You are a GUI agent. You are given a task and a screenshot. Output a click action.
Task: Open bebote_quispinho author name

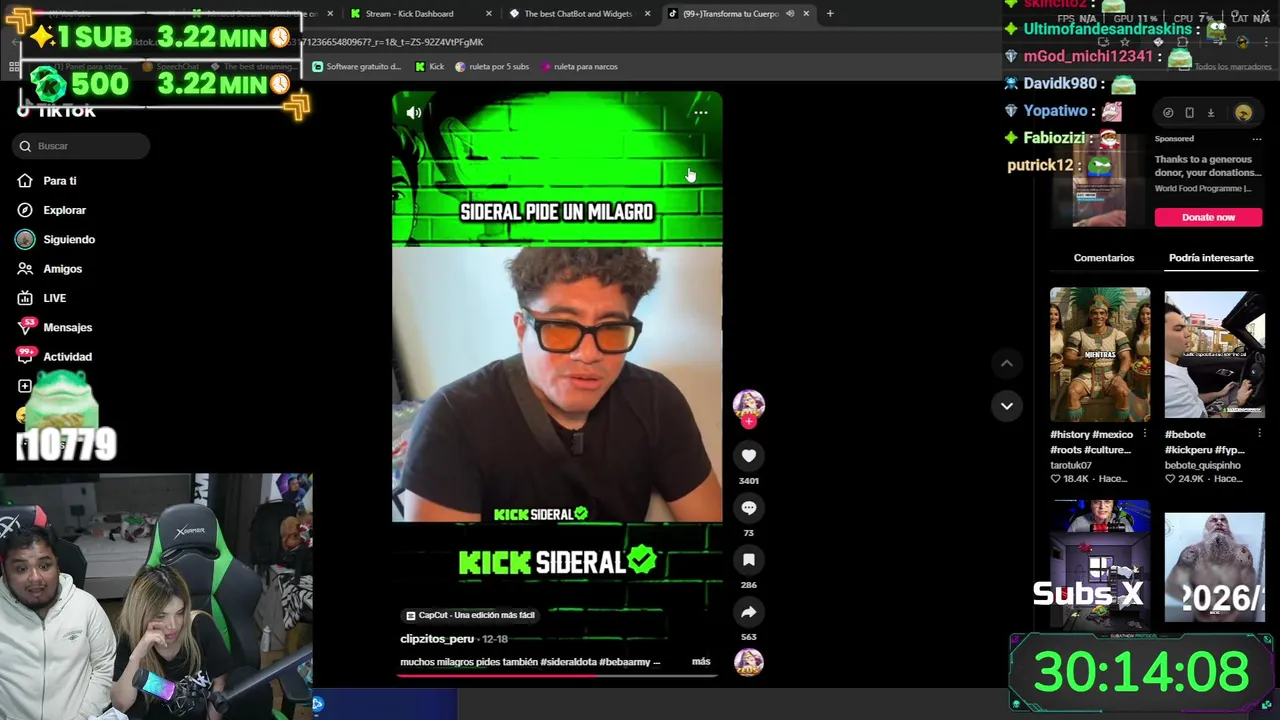[x=1202, y=465]
